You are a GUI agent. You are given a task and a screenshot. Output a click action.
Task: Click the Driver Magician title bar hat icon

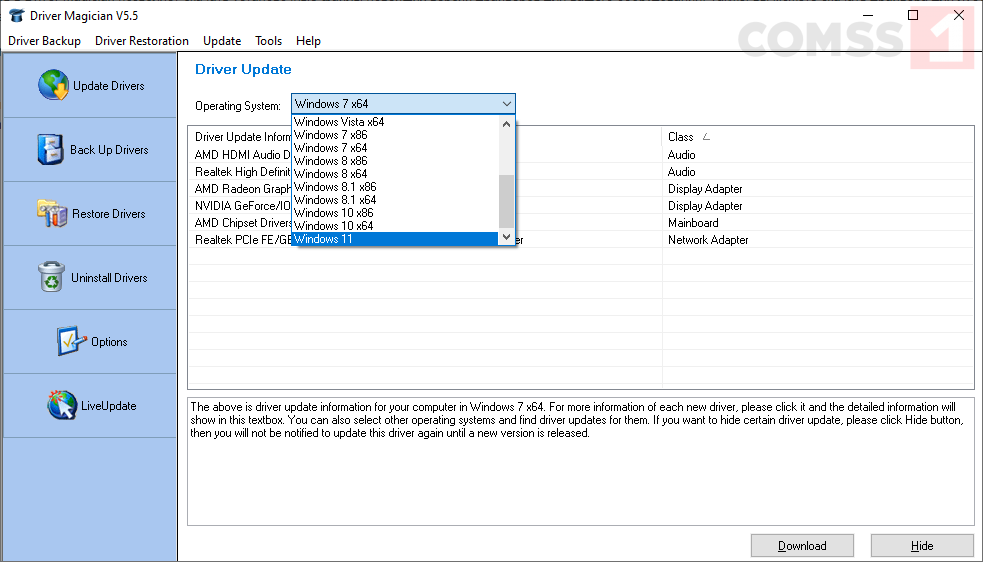click(17, 15)
